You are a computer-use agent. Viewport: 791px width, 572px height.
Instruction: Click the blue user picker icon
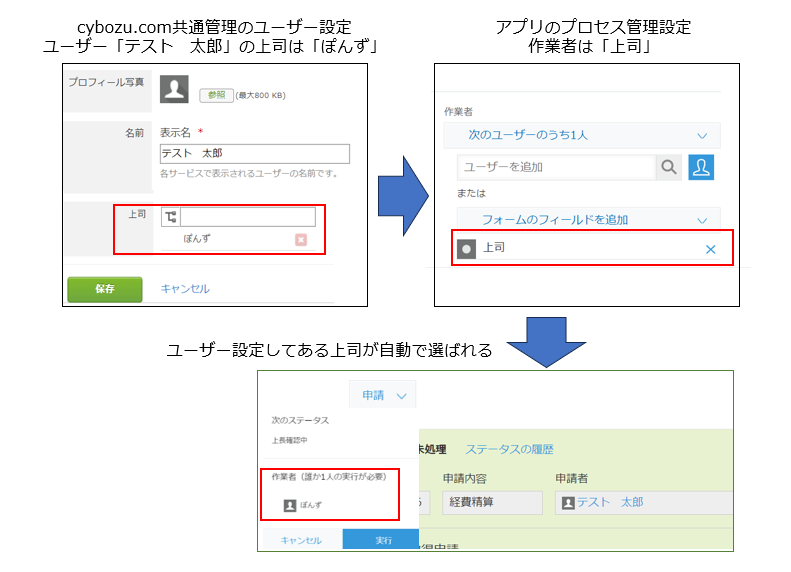pos(701,167)
